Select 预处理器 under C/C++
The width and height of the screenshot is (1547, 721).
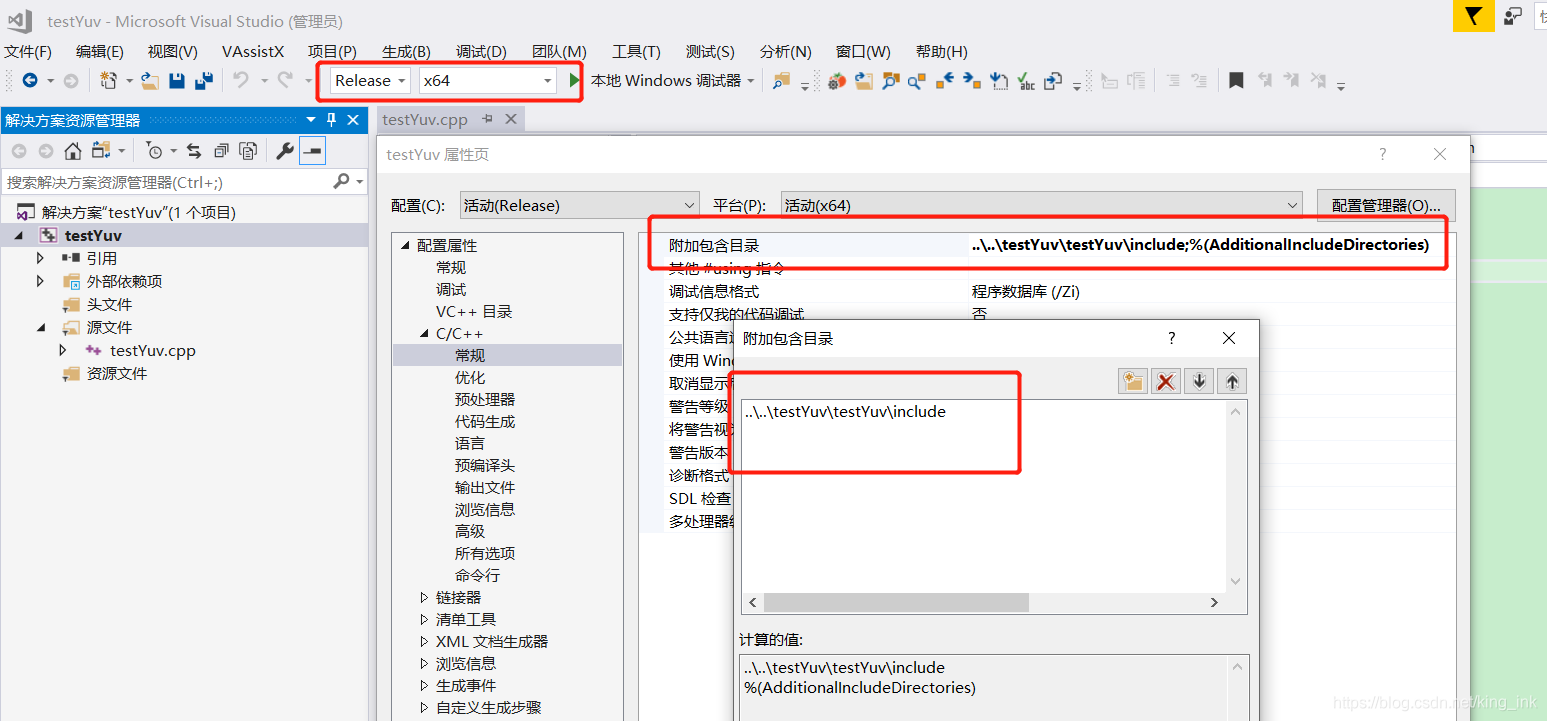[x=485, y=400]
